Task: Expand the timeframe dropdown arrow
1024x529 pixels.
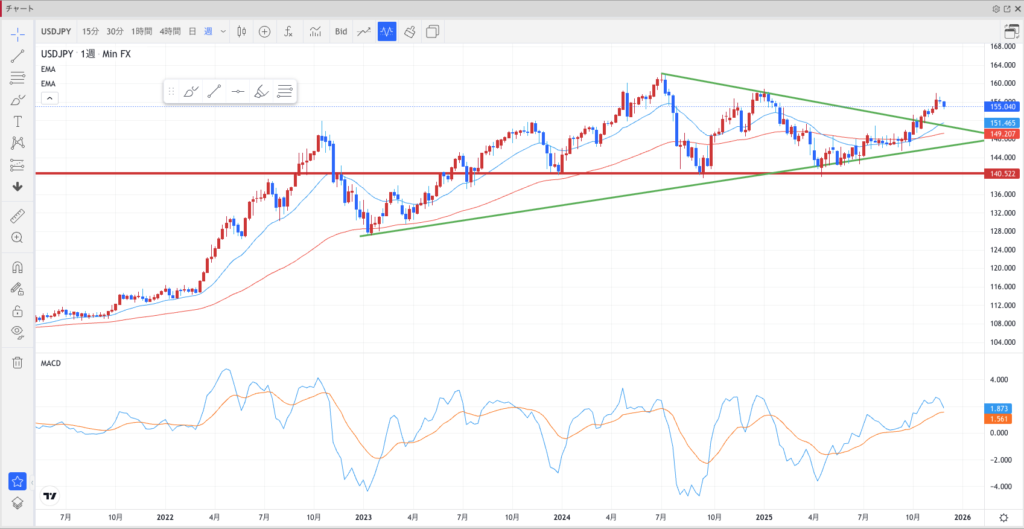Action: [x=223, y=31]
